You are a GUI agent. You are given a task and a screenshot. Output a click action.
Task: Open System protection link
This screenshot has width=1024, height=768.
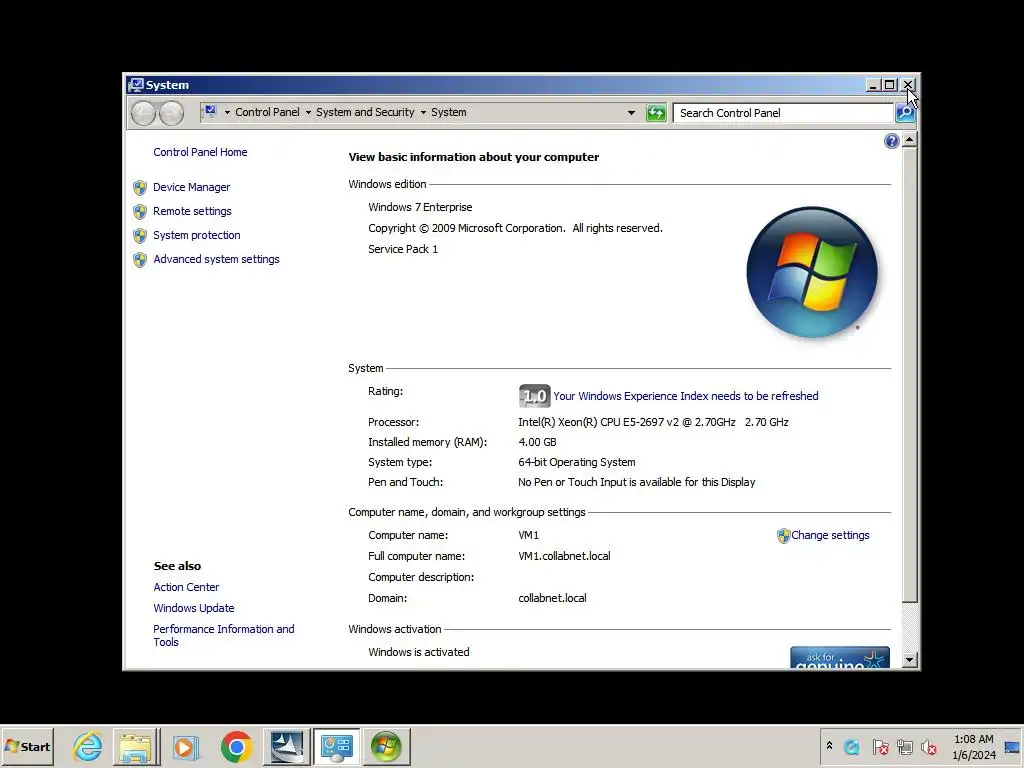tap(197, 235)
